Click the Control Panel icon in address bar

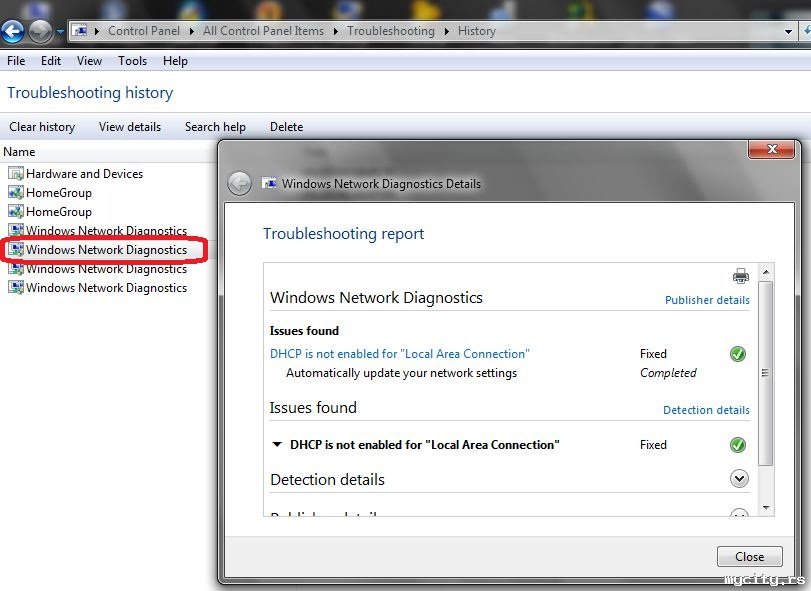click(79, 31)
